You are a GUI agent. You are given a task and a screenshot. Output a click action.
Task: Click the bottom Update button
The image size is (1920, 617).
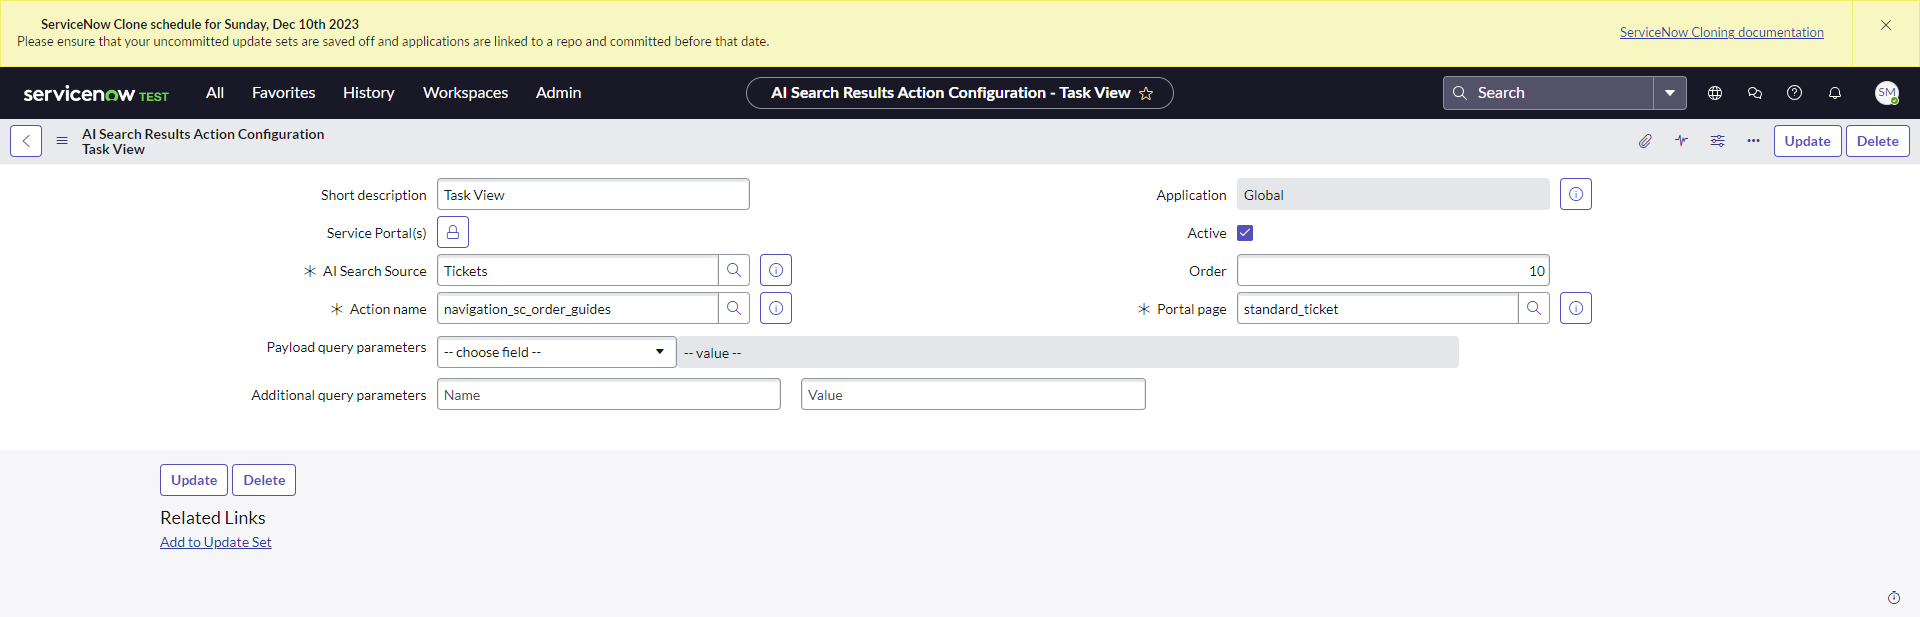point(194,480)
